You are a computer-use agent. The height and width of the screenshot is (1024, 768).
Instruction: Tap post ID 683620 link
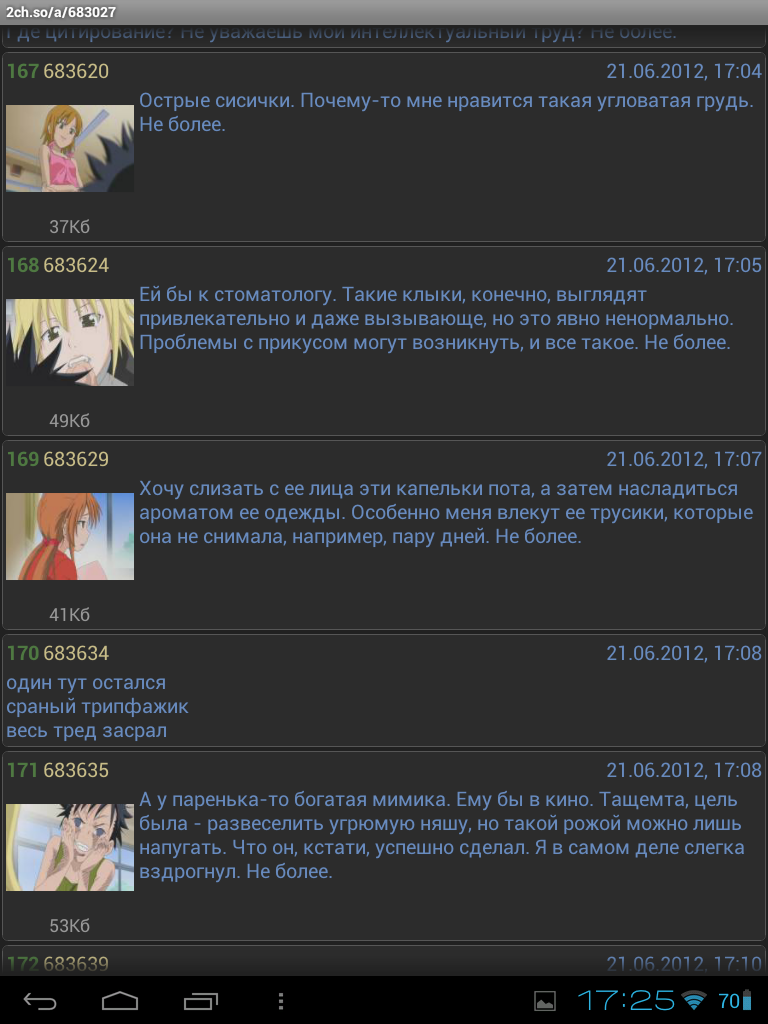point(76,71)
